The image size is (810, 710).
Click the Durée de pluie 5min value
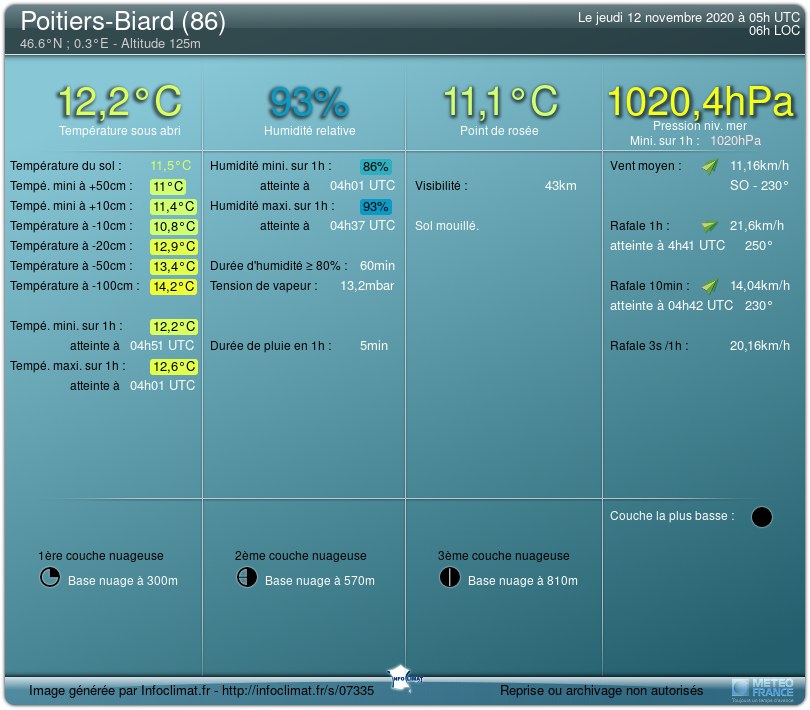click(x=374, y=346)
